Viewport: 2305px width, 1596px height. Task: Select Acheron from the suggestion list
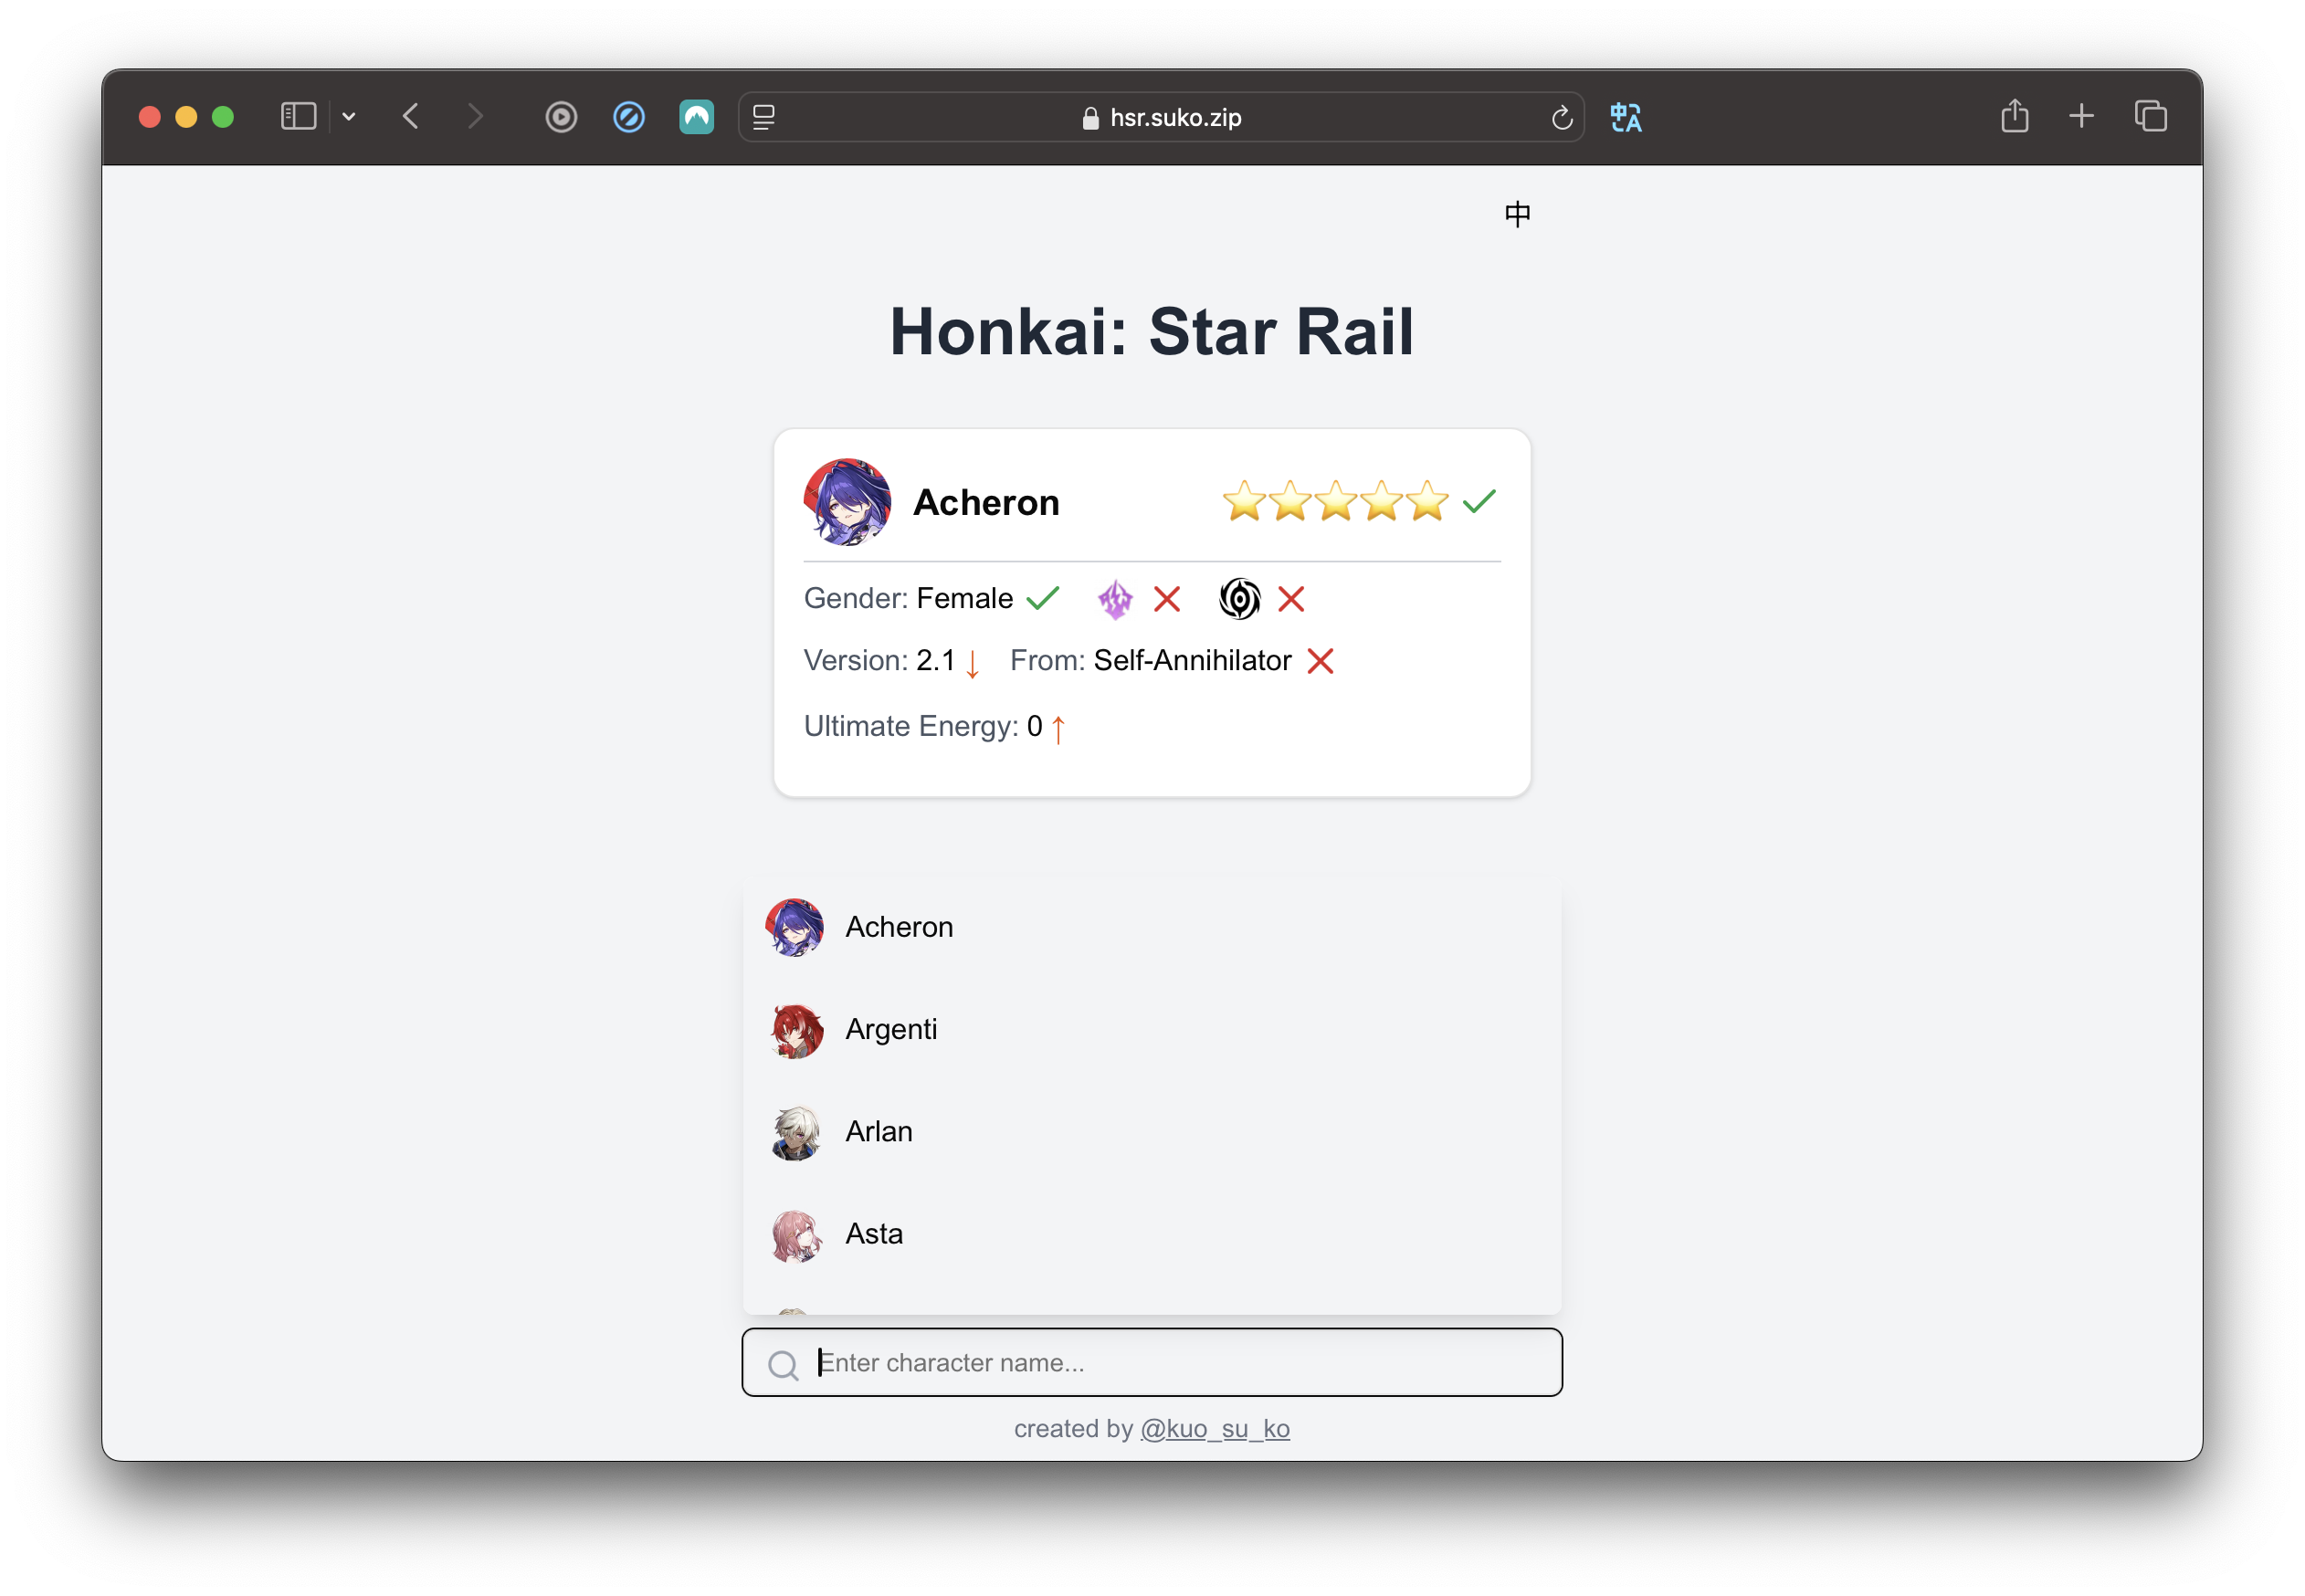click(898, 927)
